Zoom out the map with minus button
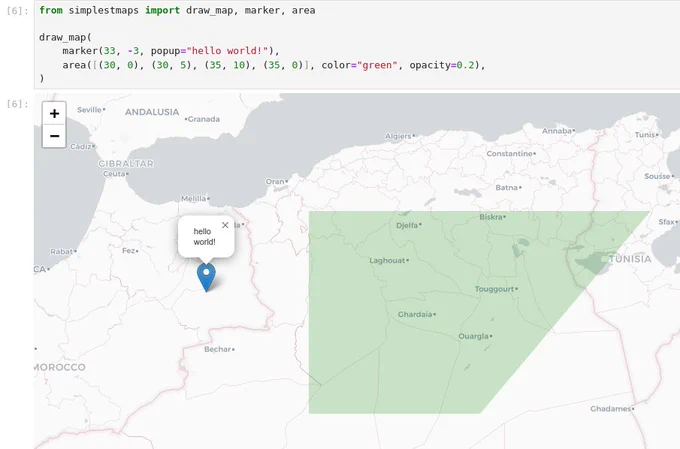Viewport: 680px width, 449px height. tap(54, 136)
